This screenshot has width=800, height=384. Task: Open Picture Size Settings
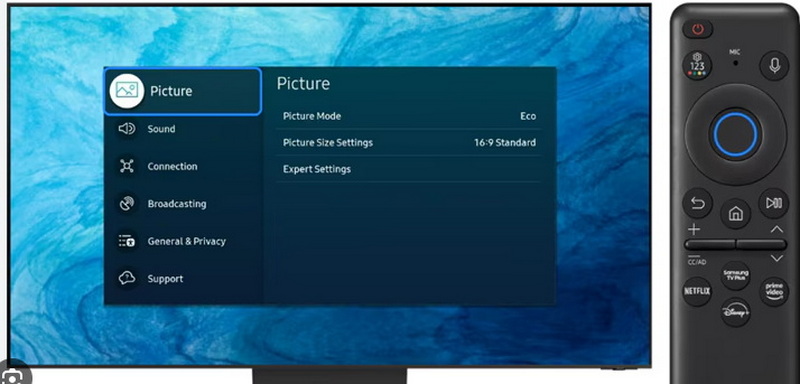[409, 143]
